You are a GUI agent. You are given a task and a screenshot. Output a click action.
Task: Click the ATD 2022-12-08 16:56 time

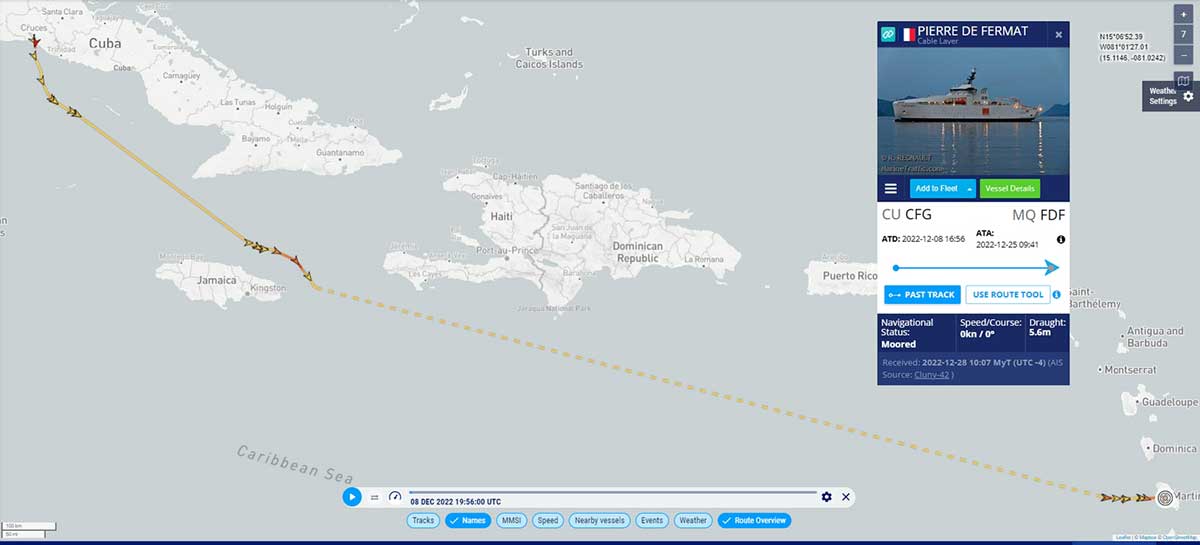click(932, 239)
